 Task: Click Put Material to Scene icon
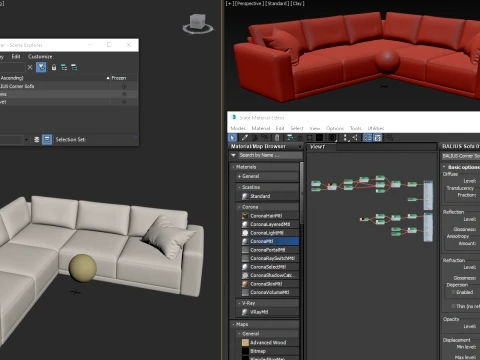pyautogui.click(x=255, y=138)
